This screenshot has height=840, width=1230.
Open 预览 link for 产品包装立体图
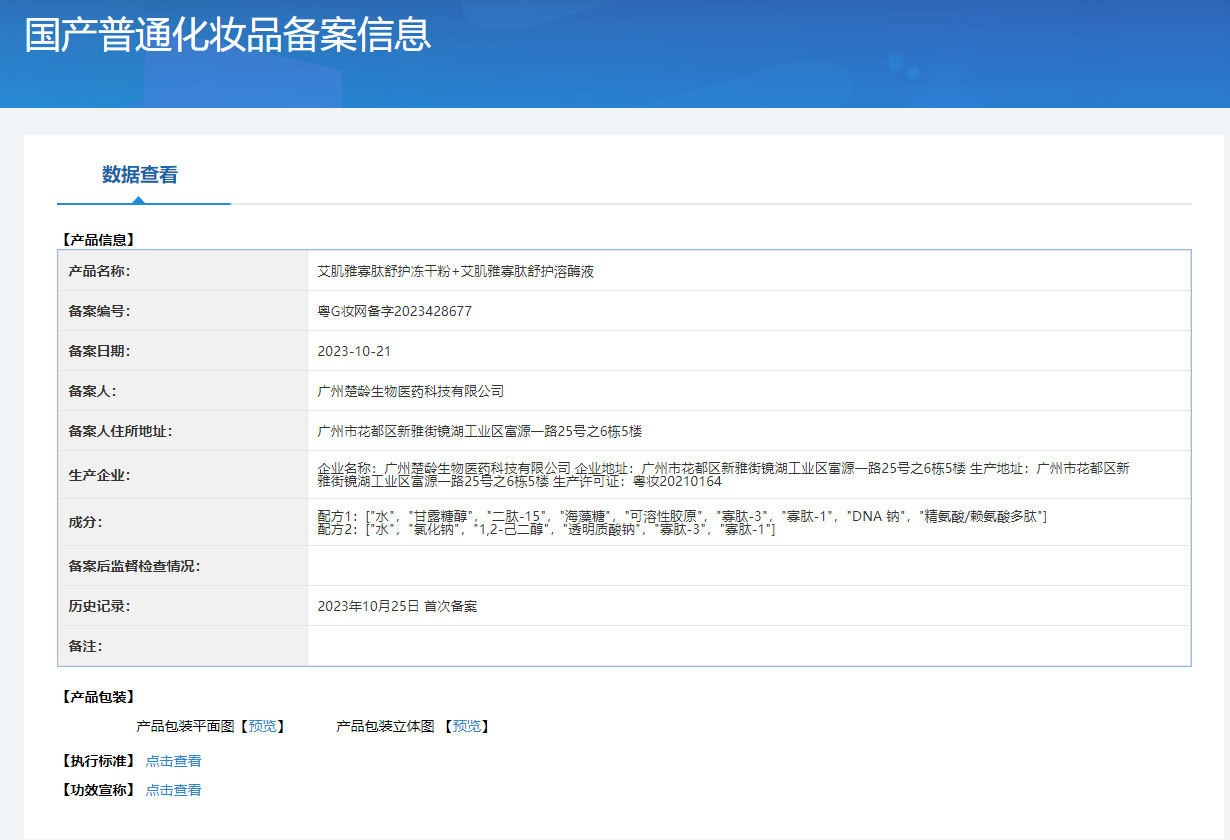pyautogui.click(x=469, y=726)
